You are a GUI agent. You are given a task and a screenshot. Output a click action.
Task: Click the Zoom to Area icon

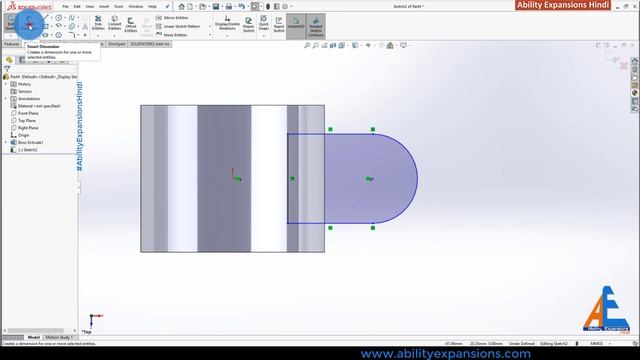point(316,45)
